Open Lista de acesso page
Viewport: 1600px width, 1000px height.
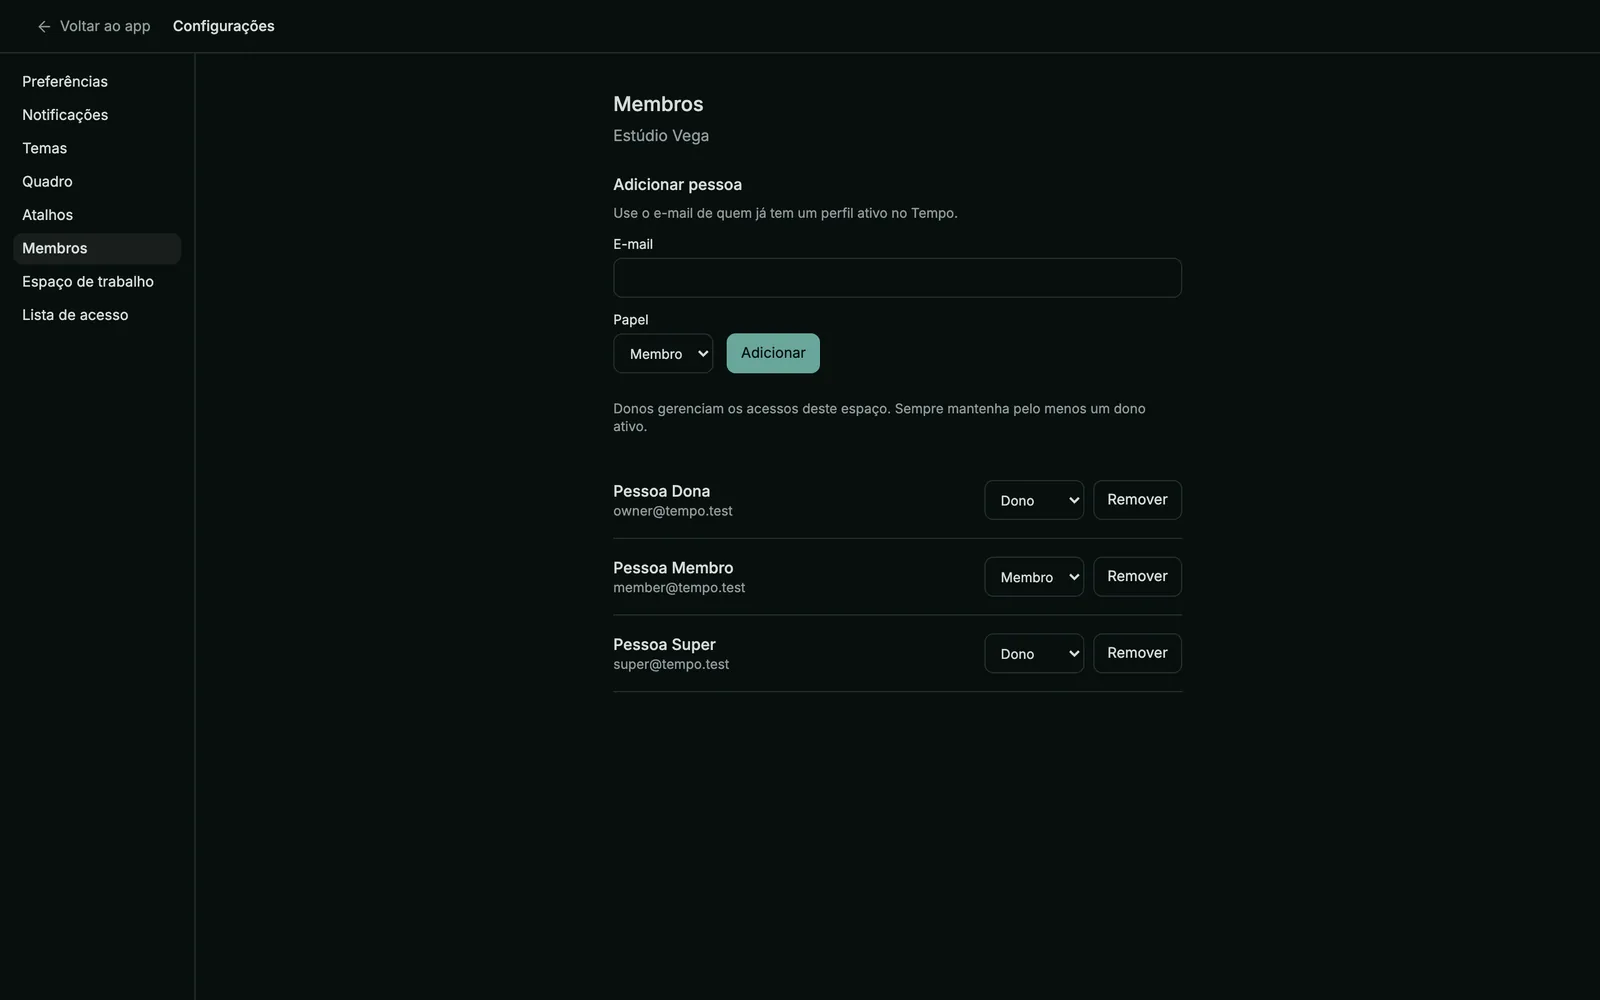(x=97, y=315)
